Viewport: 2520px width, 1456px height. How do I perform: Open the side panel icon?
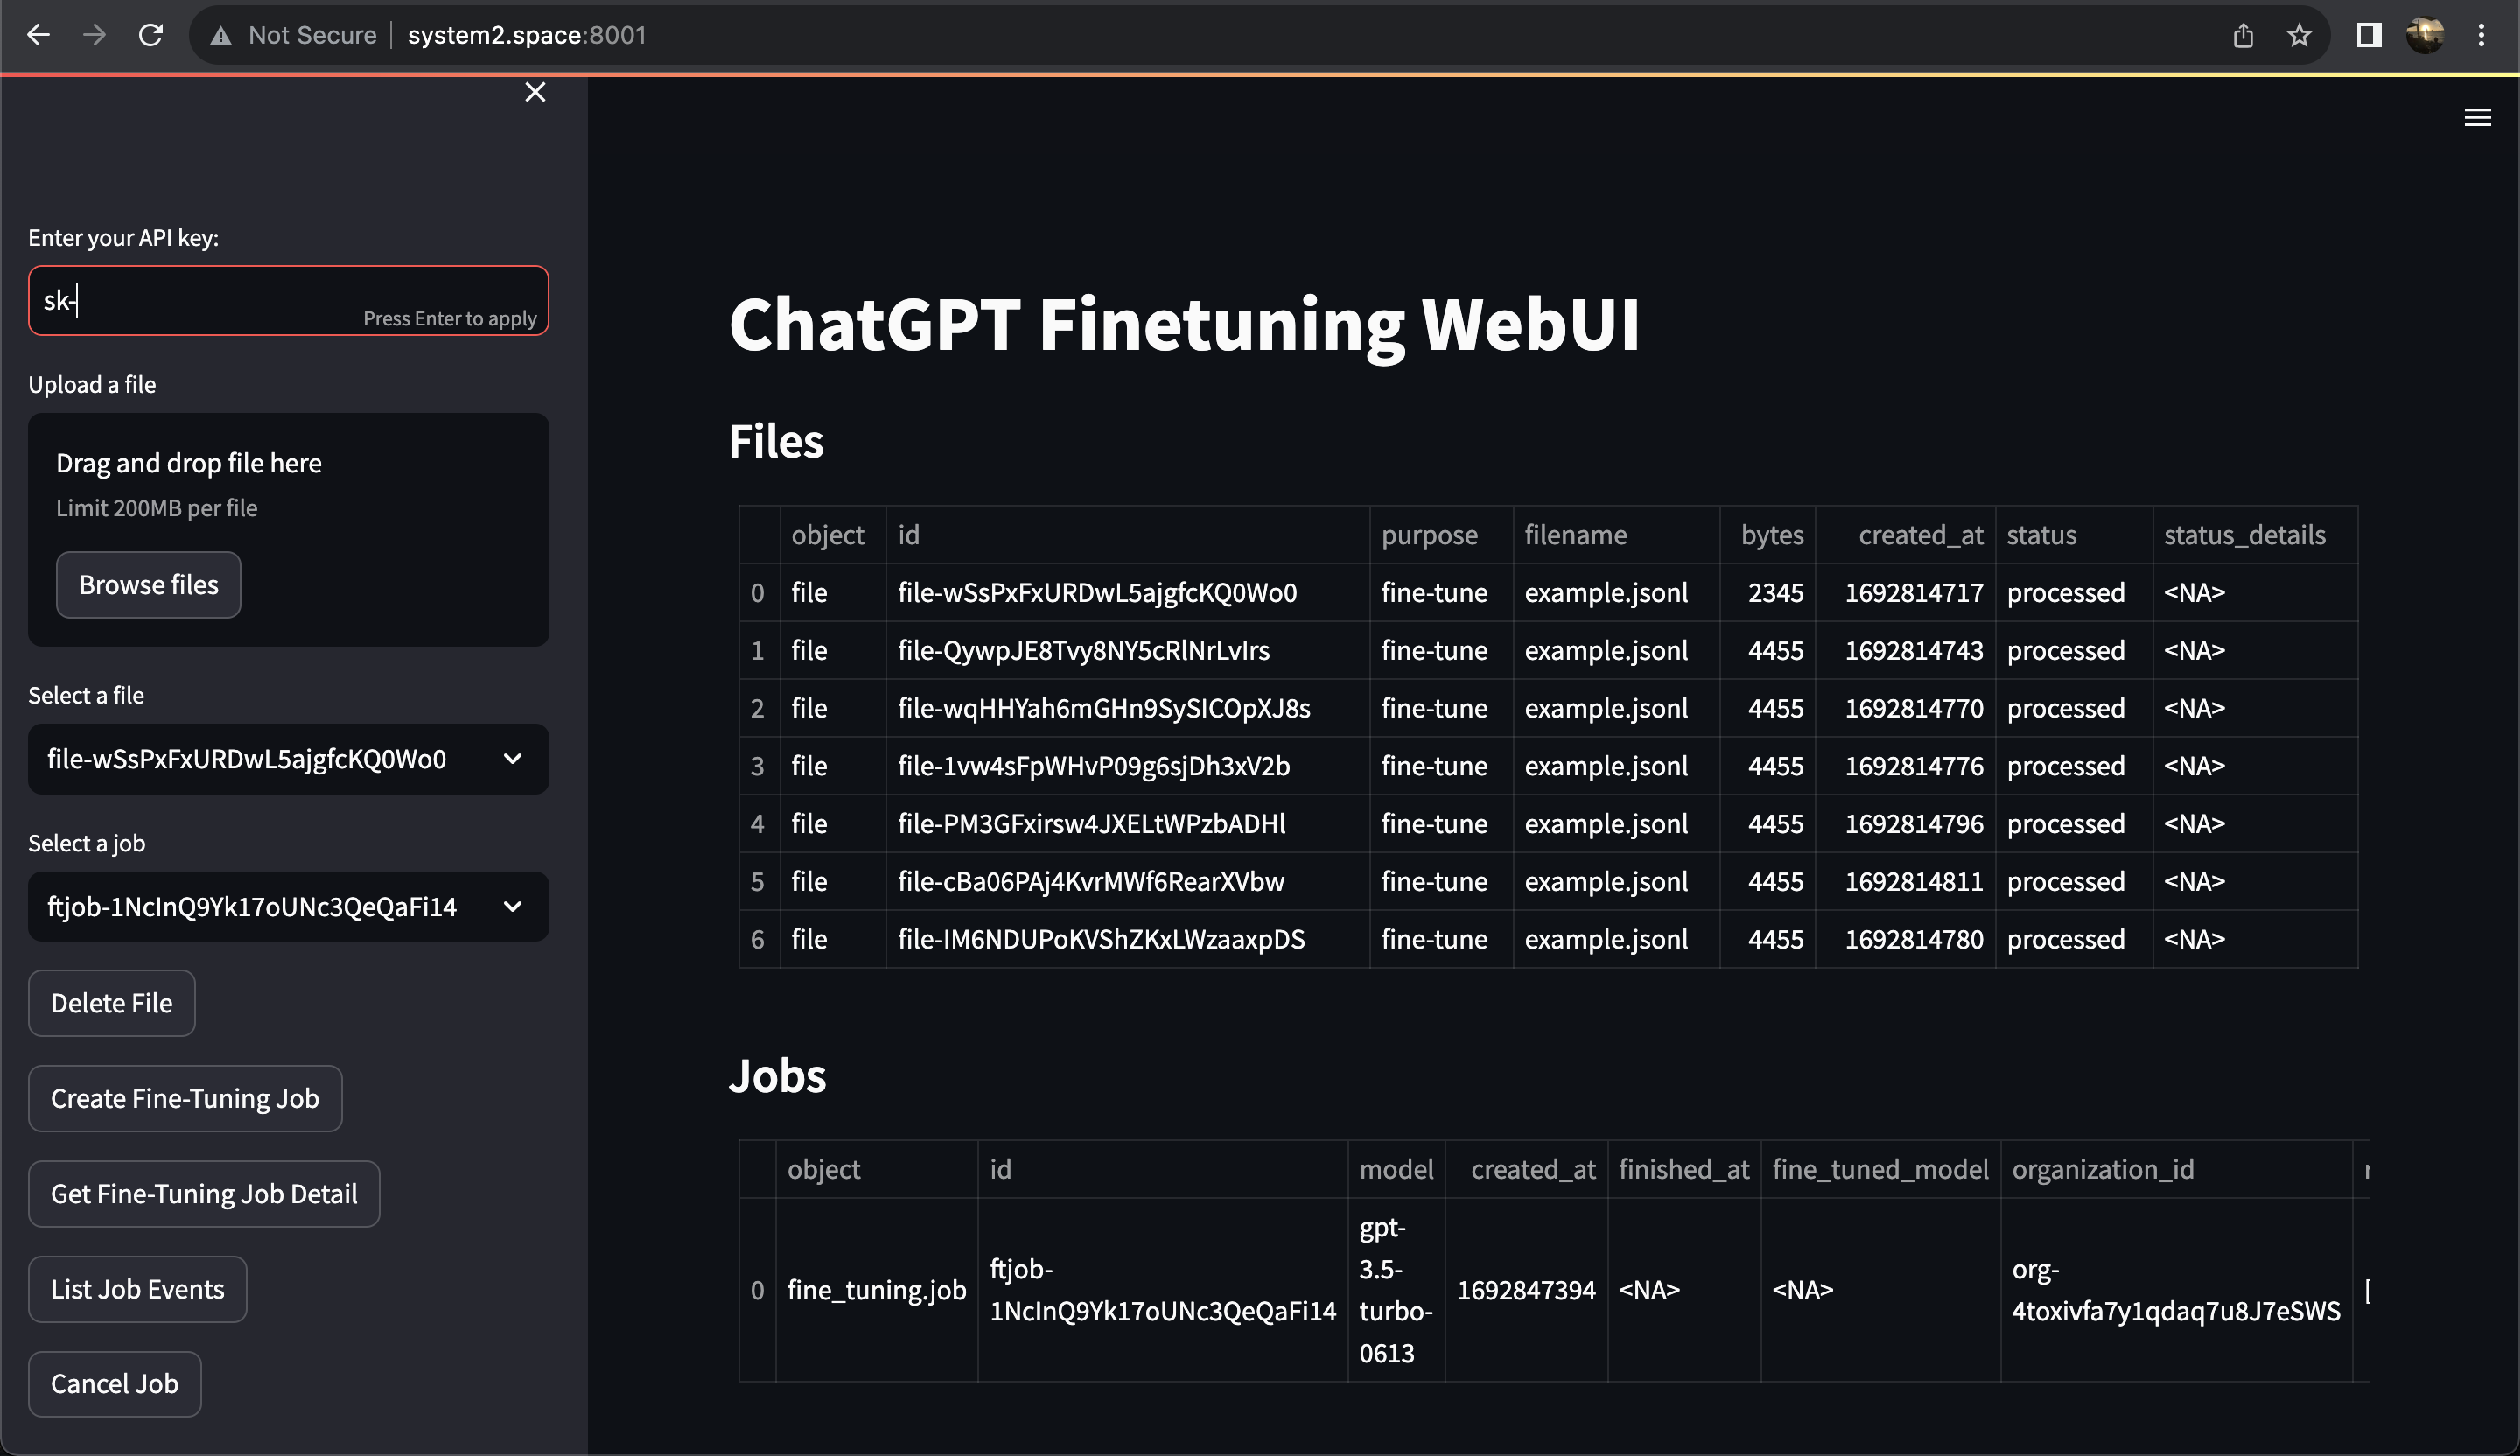click(x=2368, y=35)
